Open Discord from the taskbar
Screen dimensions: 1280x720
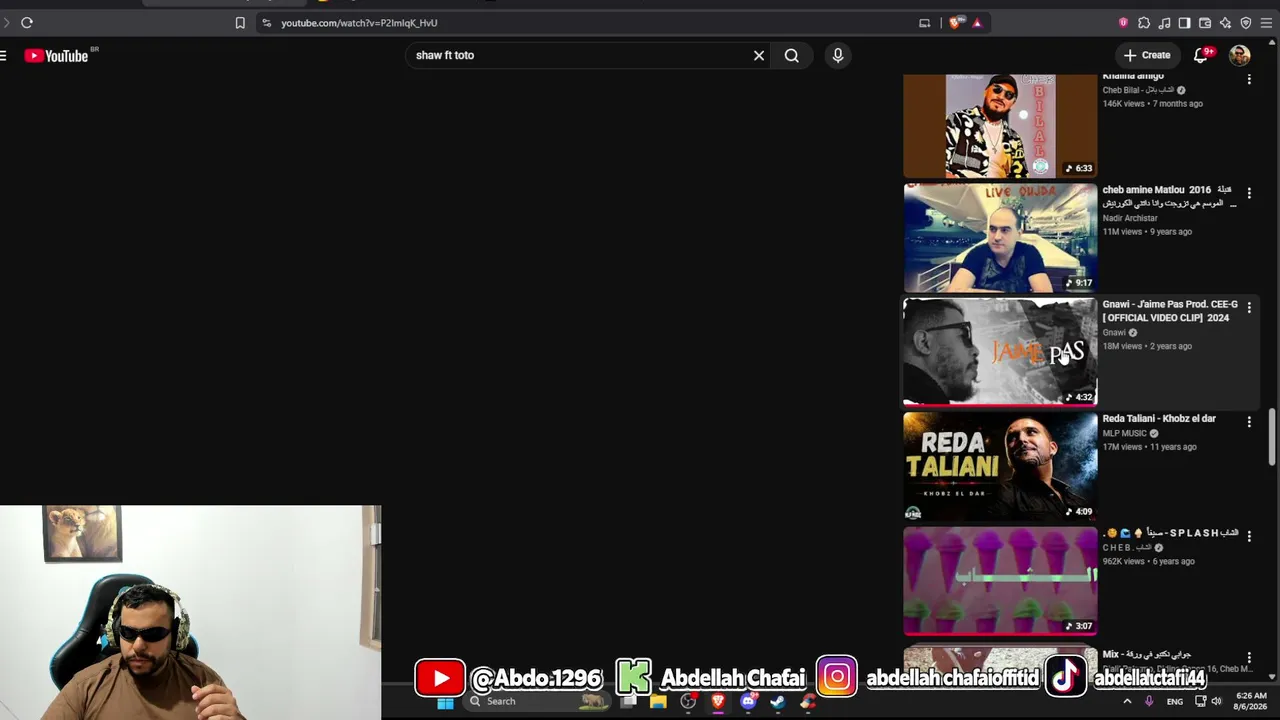[x=748, y=702]
